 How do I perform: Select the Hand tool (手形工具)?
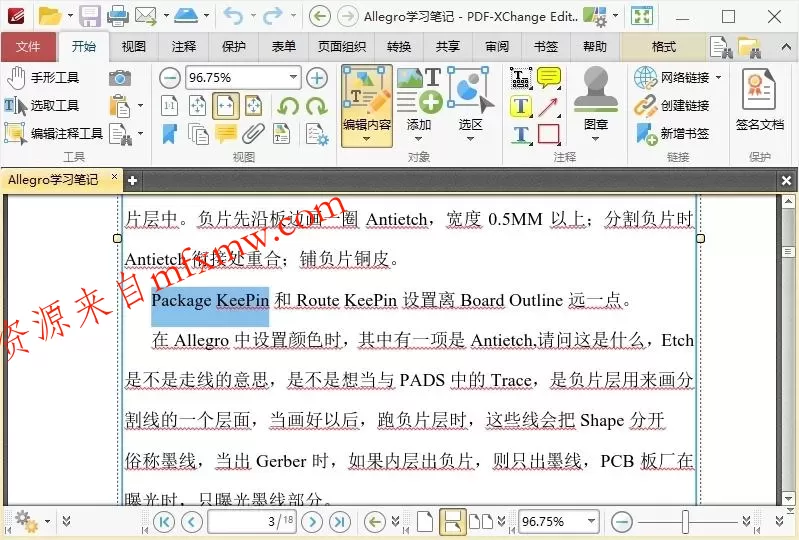[x=43, y=77]
